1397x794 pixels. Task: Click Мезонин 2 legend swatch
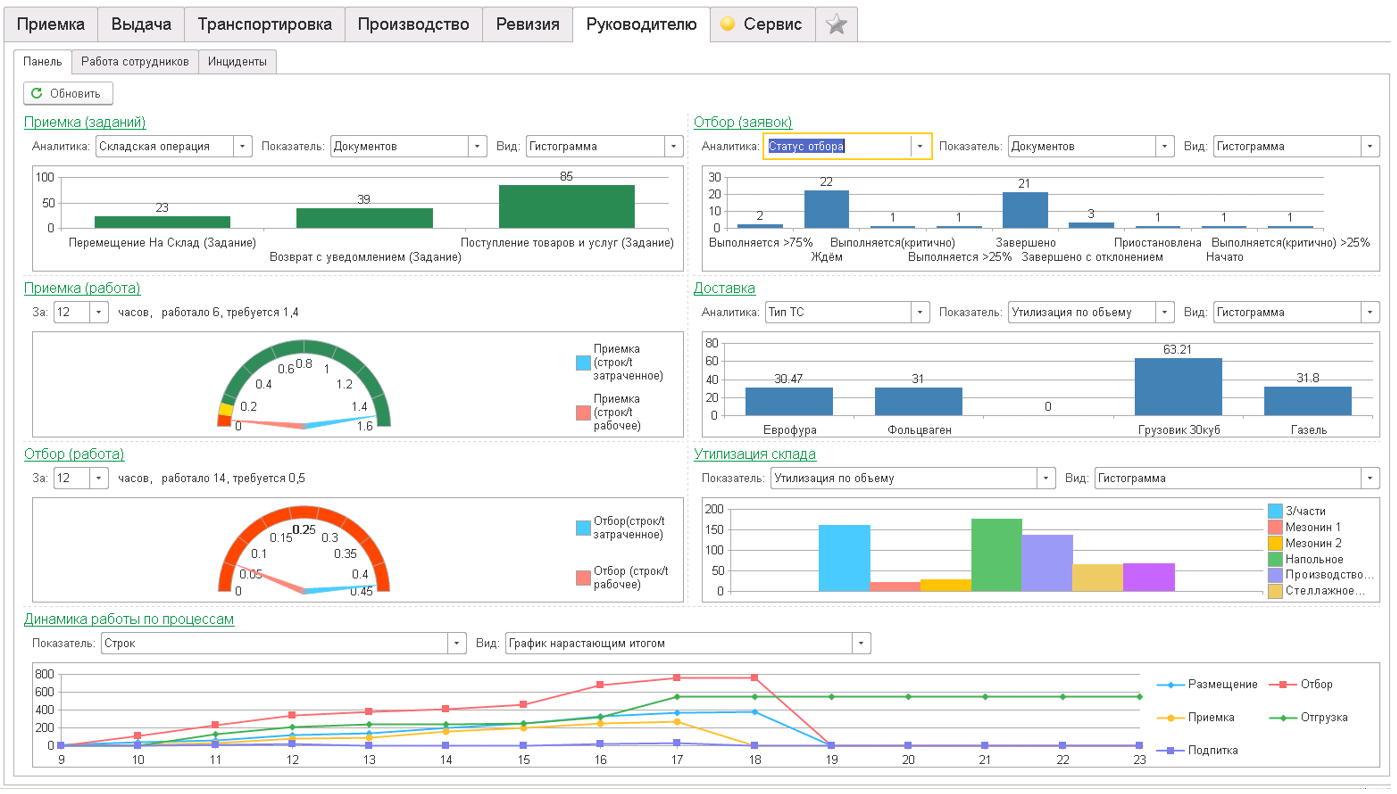click(1275, 543)
